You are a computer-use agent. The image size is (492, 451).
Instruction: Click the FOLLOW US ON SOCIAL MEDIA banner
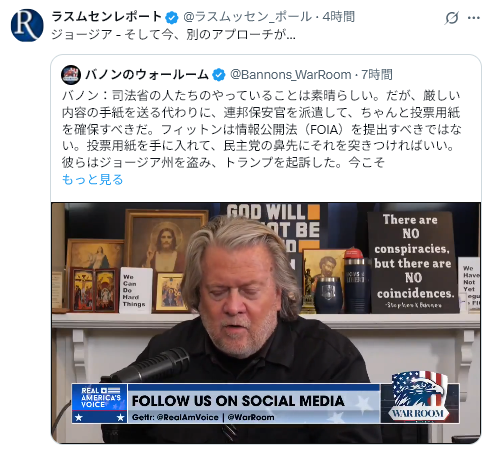pos(254,403)
